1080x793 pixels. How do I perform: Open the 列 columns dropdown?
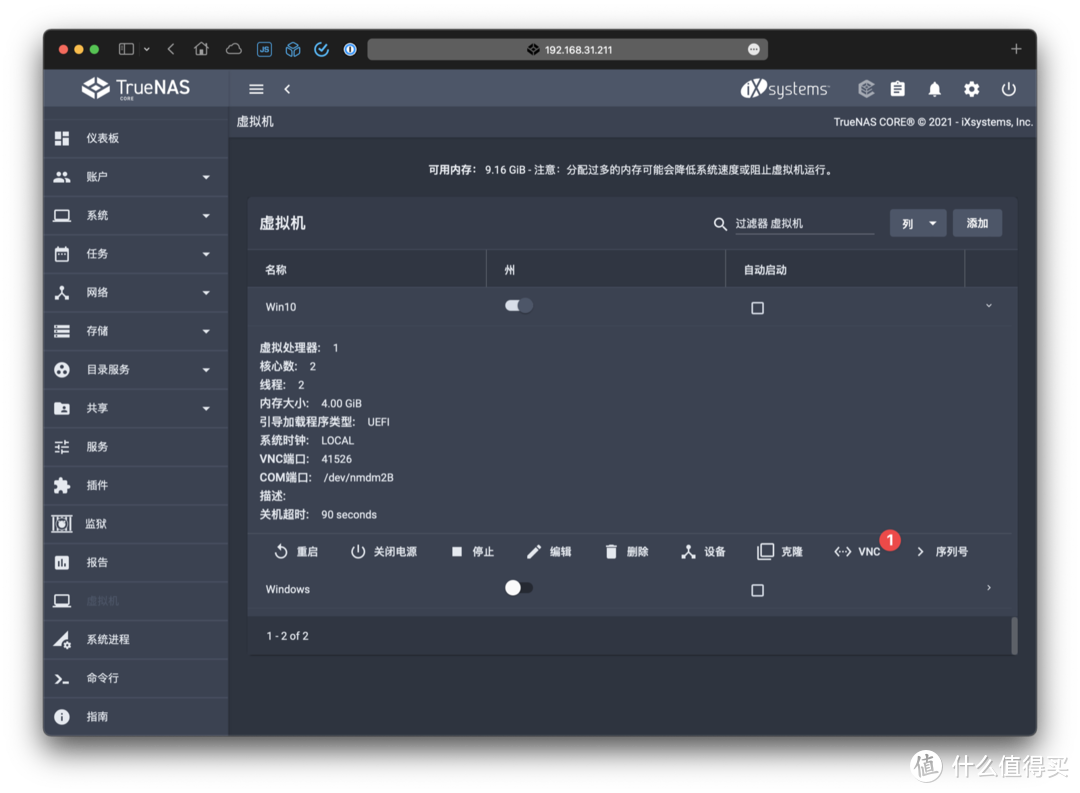coord(917,224)
